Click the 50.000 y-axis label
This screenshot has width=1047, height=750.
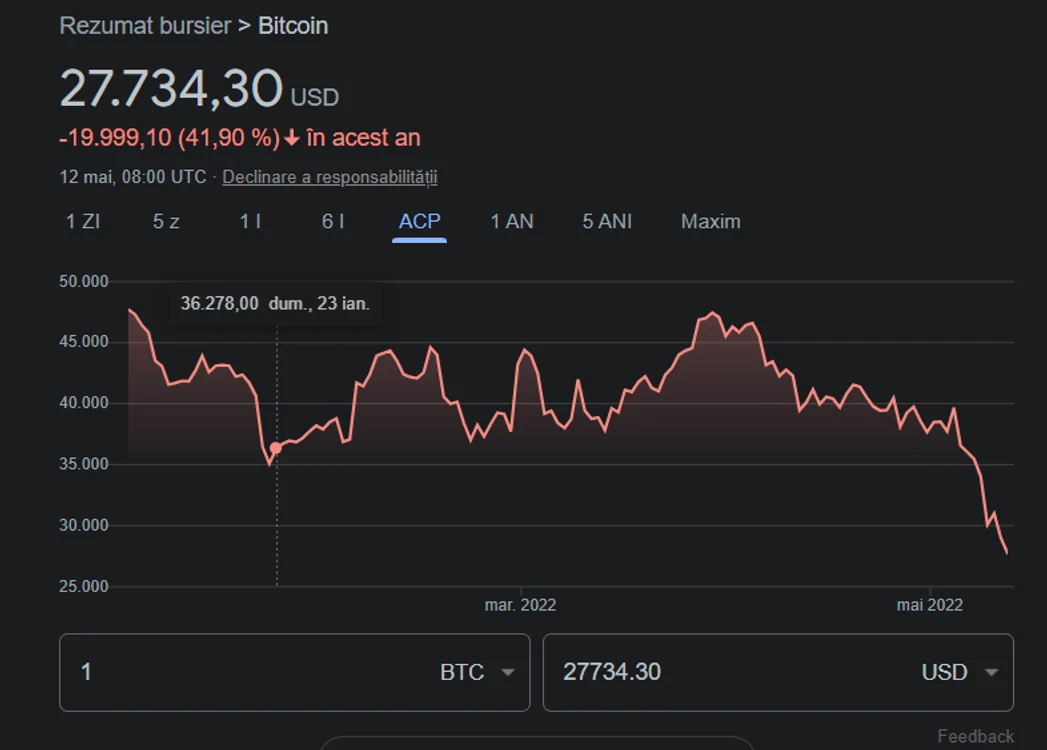pyautogui.click(x=83, y=282)
